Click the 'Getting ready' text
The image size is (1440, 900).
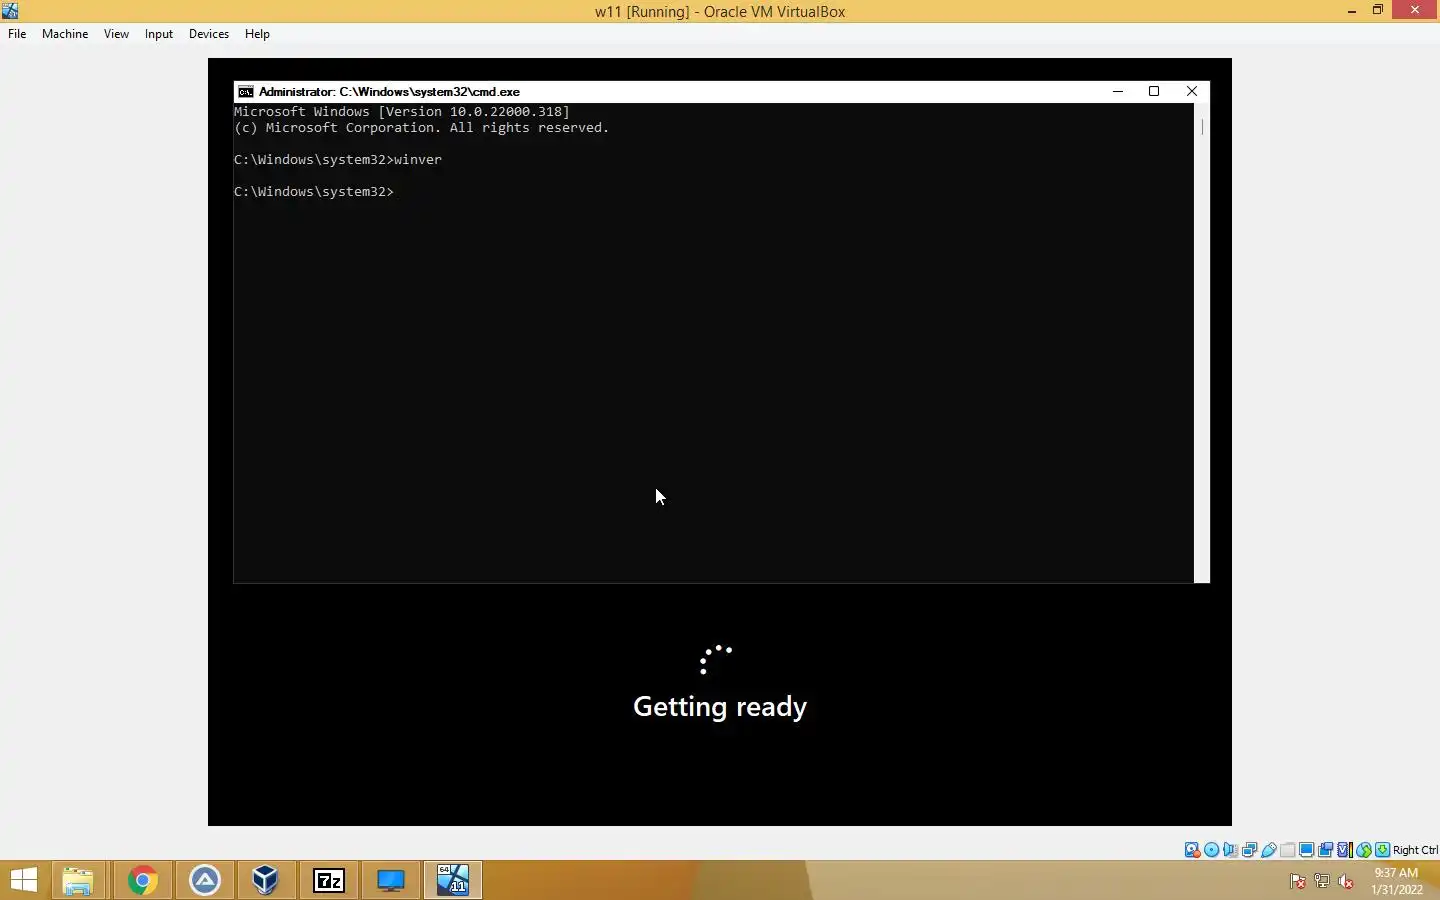pyautogui.click(x=720, y=707)
